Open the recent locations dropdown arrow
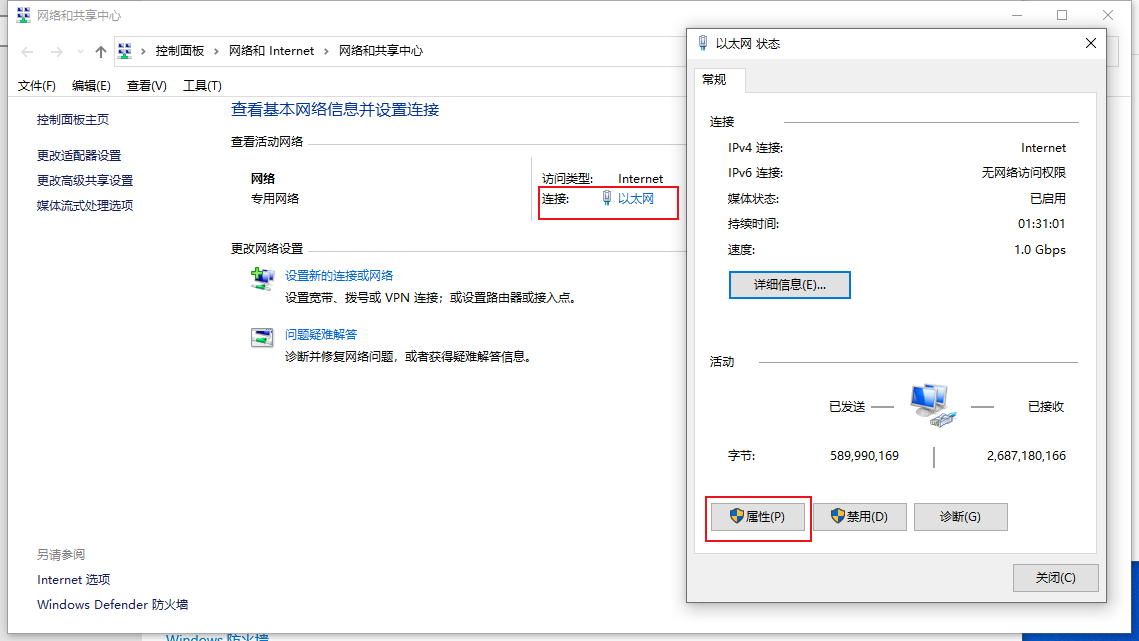Screen dimensions: 1139x641 (79, 52)
